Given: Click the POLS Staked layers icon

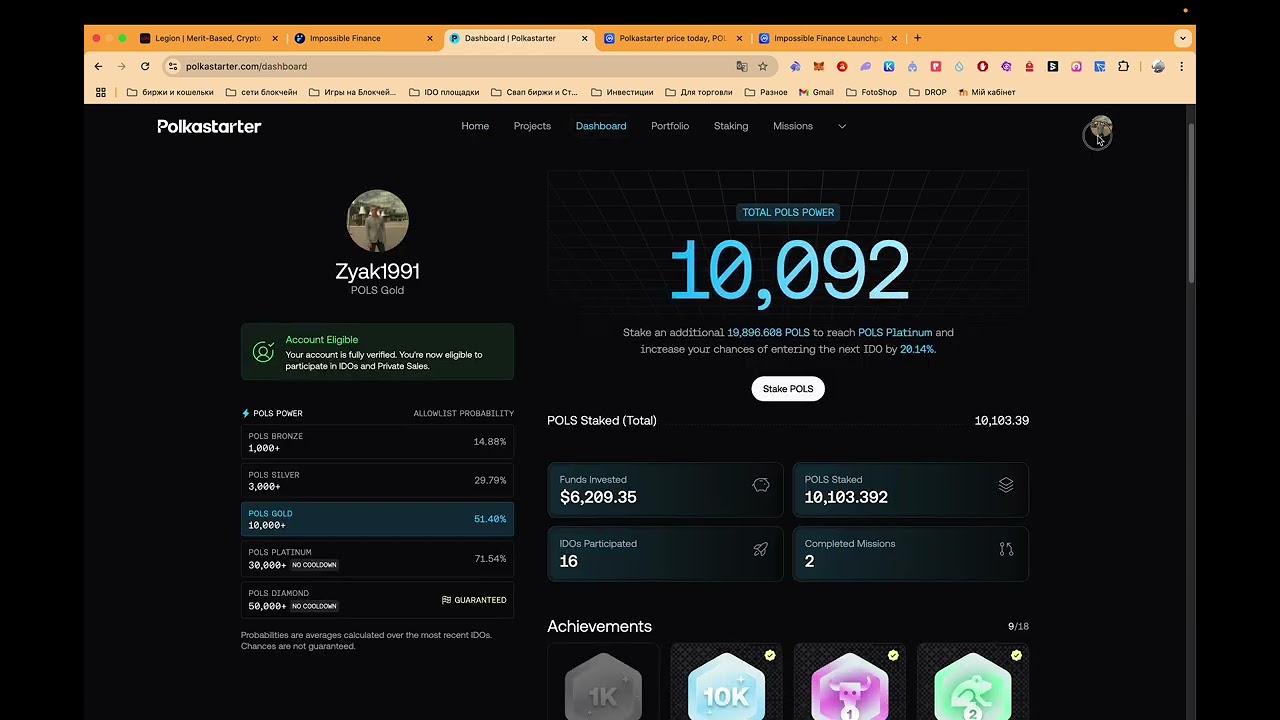Looking at the screenshot, I should 1006,485.
